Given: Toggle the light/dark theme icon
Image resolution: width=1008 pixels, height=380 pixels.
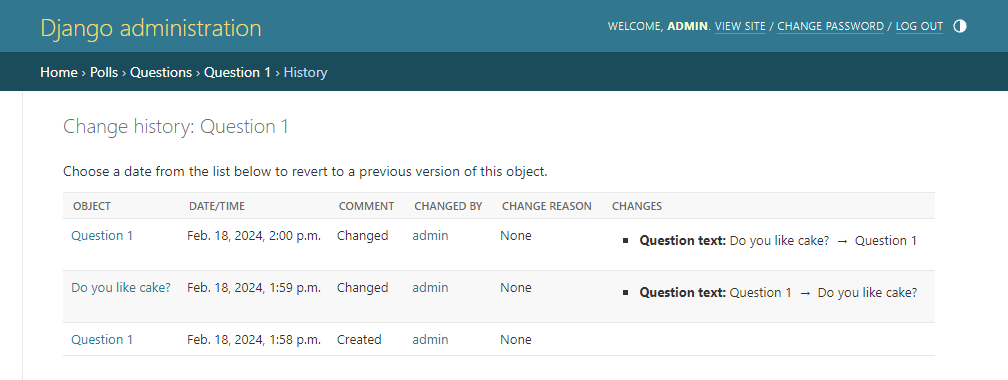Looking at the screenshot, I should tap(960, 26).
